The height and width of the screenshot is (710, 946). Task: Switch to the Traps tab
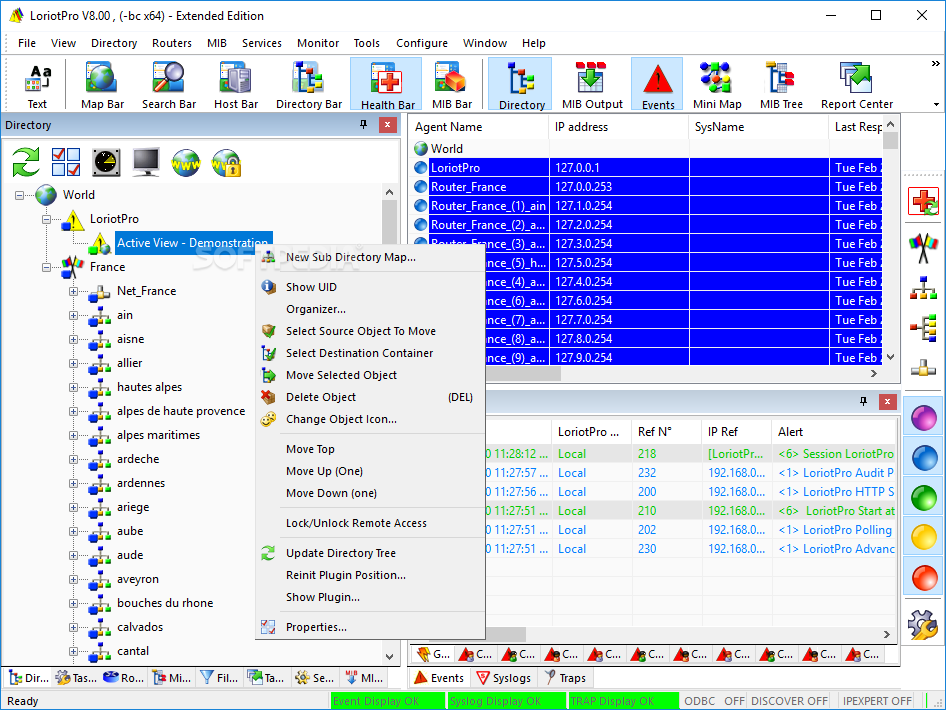click(565, 678)
